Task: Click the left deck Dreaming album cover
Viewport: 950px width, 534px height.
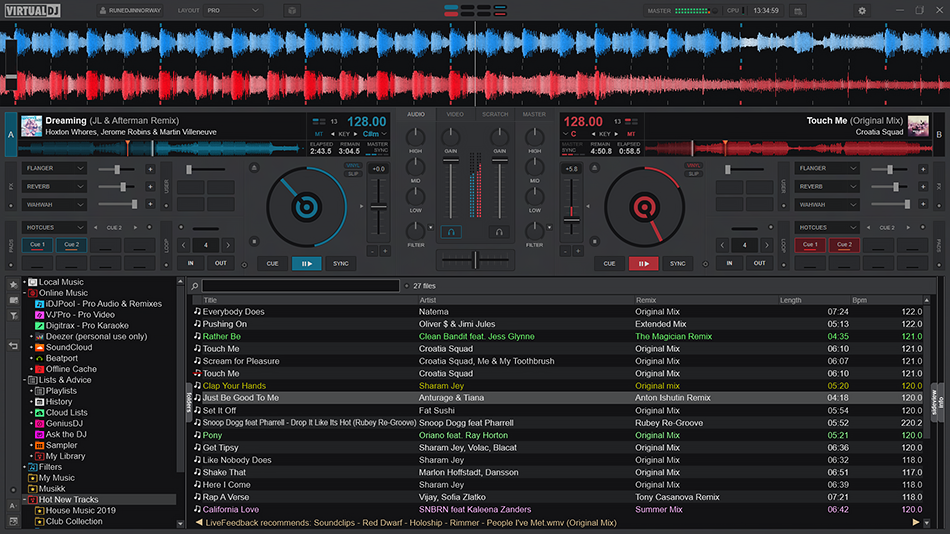Action: (31, 126)
